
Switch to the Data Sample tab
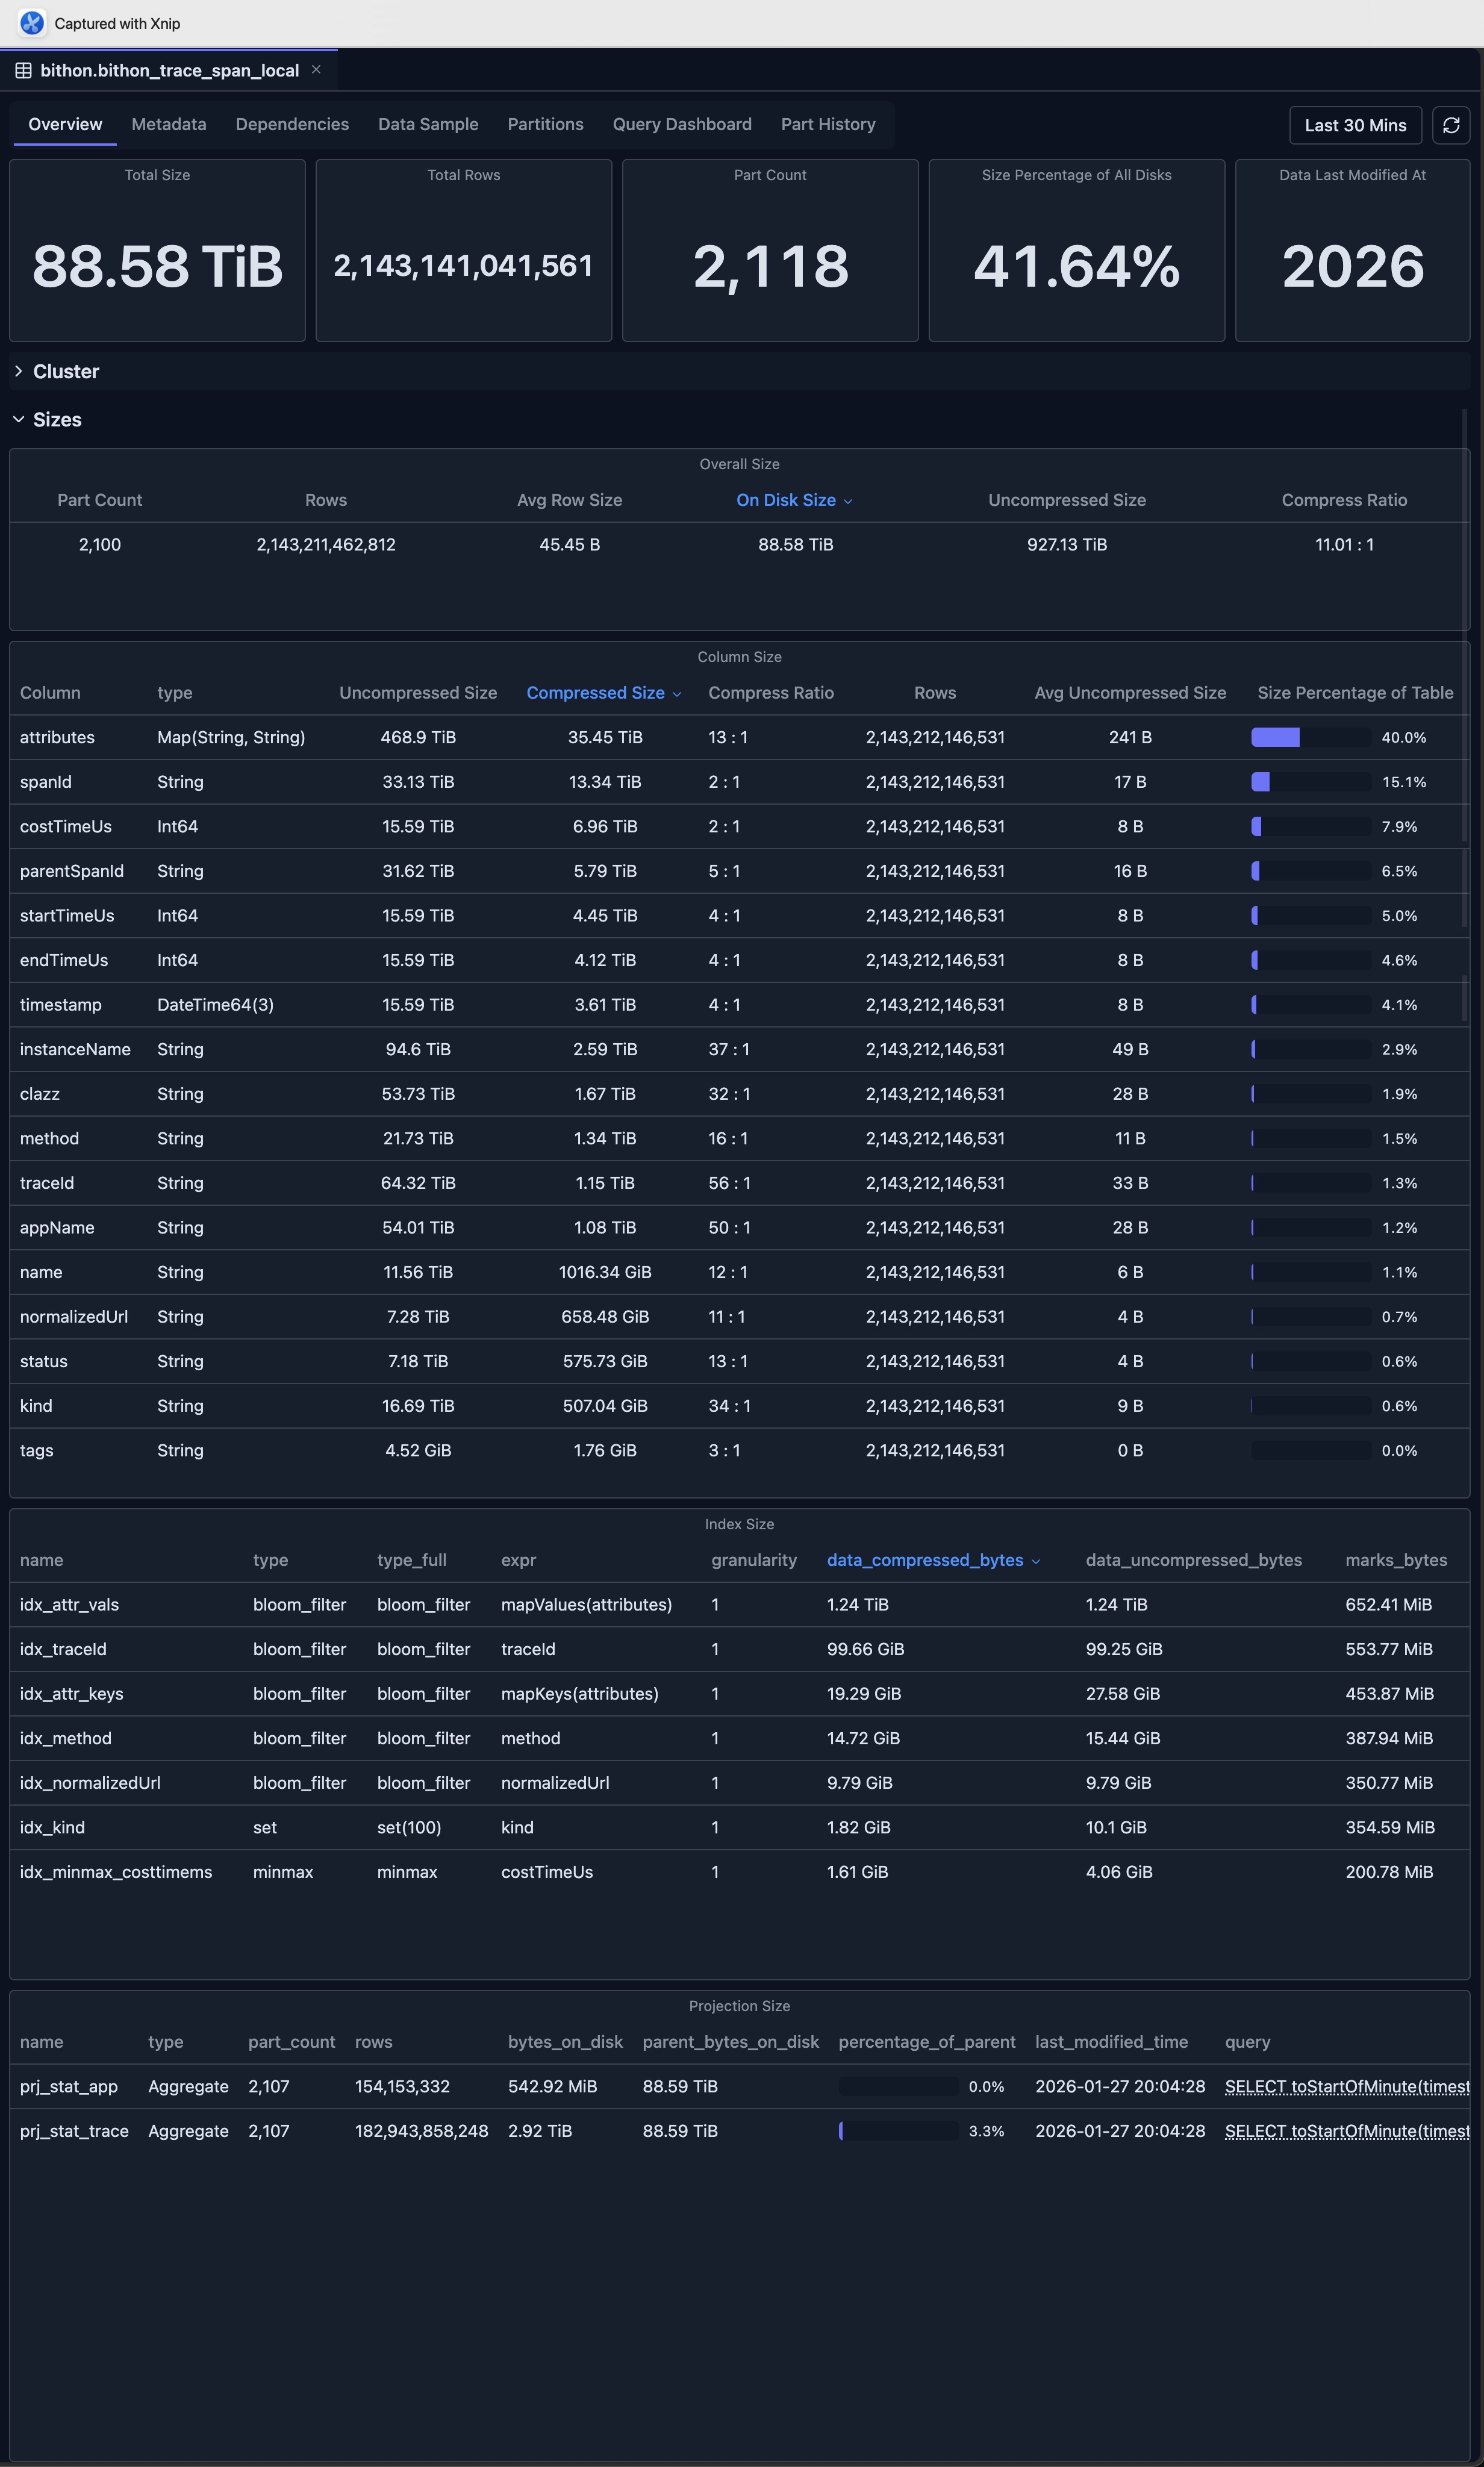pyautogui.click(x=428, y=124)
